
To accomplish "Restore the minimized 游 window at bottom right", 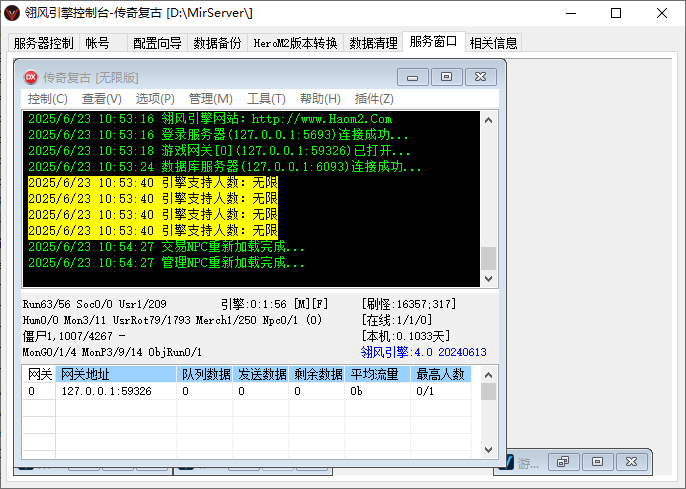I will (x=564, y=462).
